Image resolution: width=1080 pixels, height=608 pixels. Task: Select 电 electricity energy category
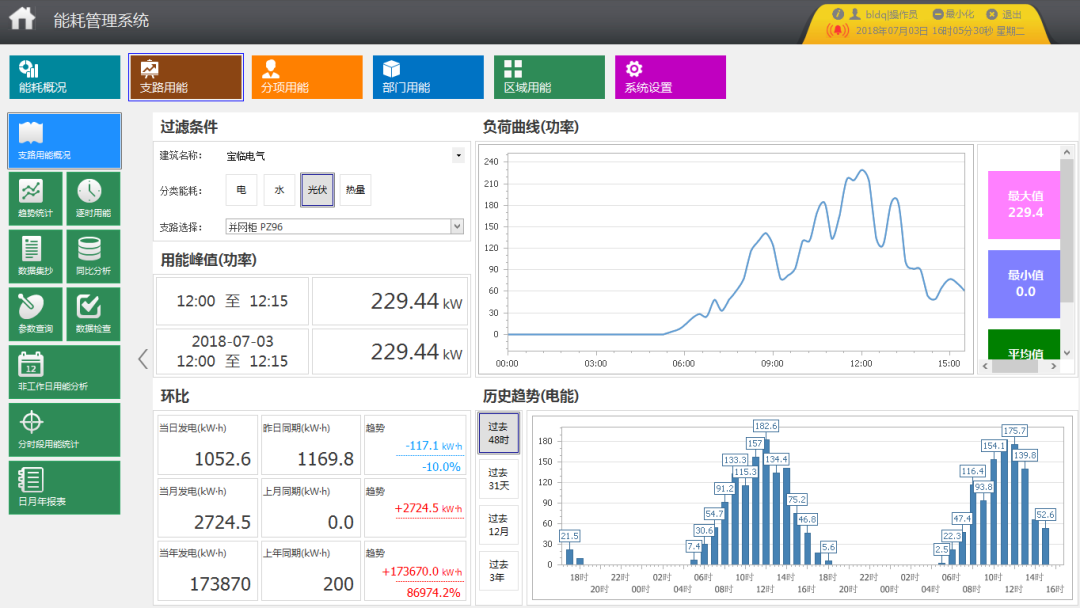(241, 190)
